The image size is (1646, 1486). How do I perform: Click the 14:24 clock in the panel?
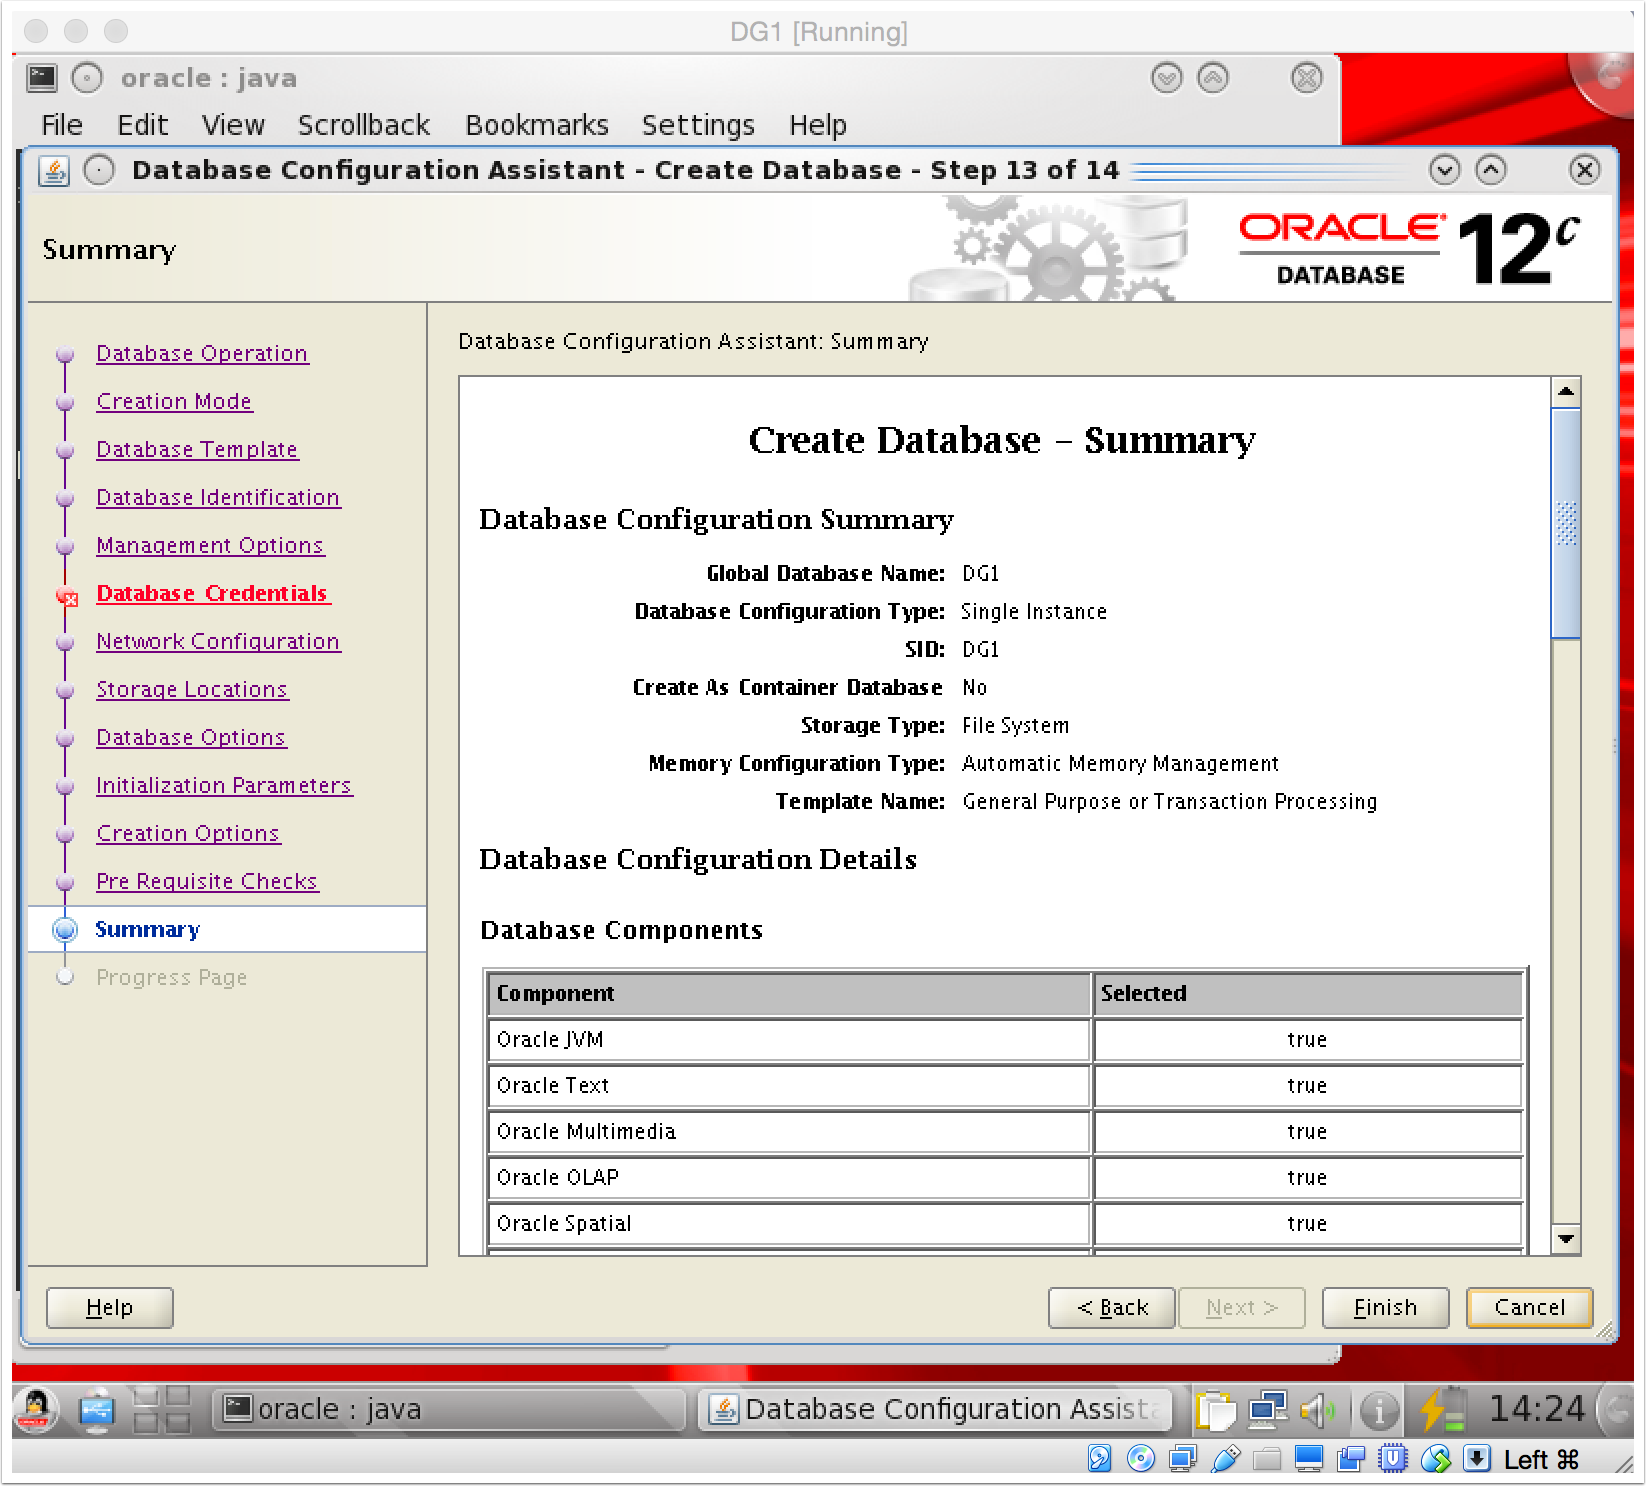[x=1536, y=1409]
